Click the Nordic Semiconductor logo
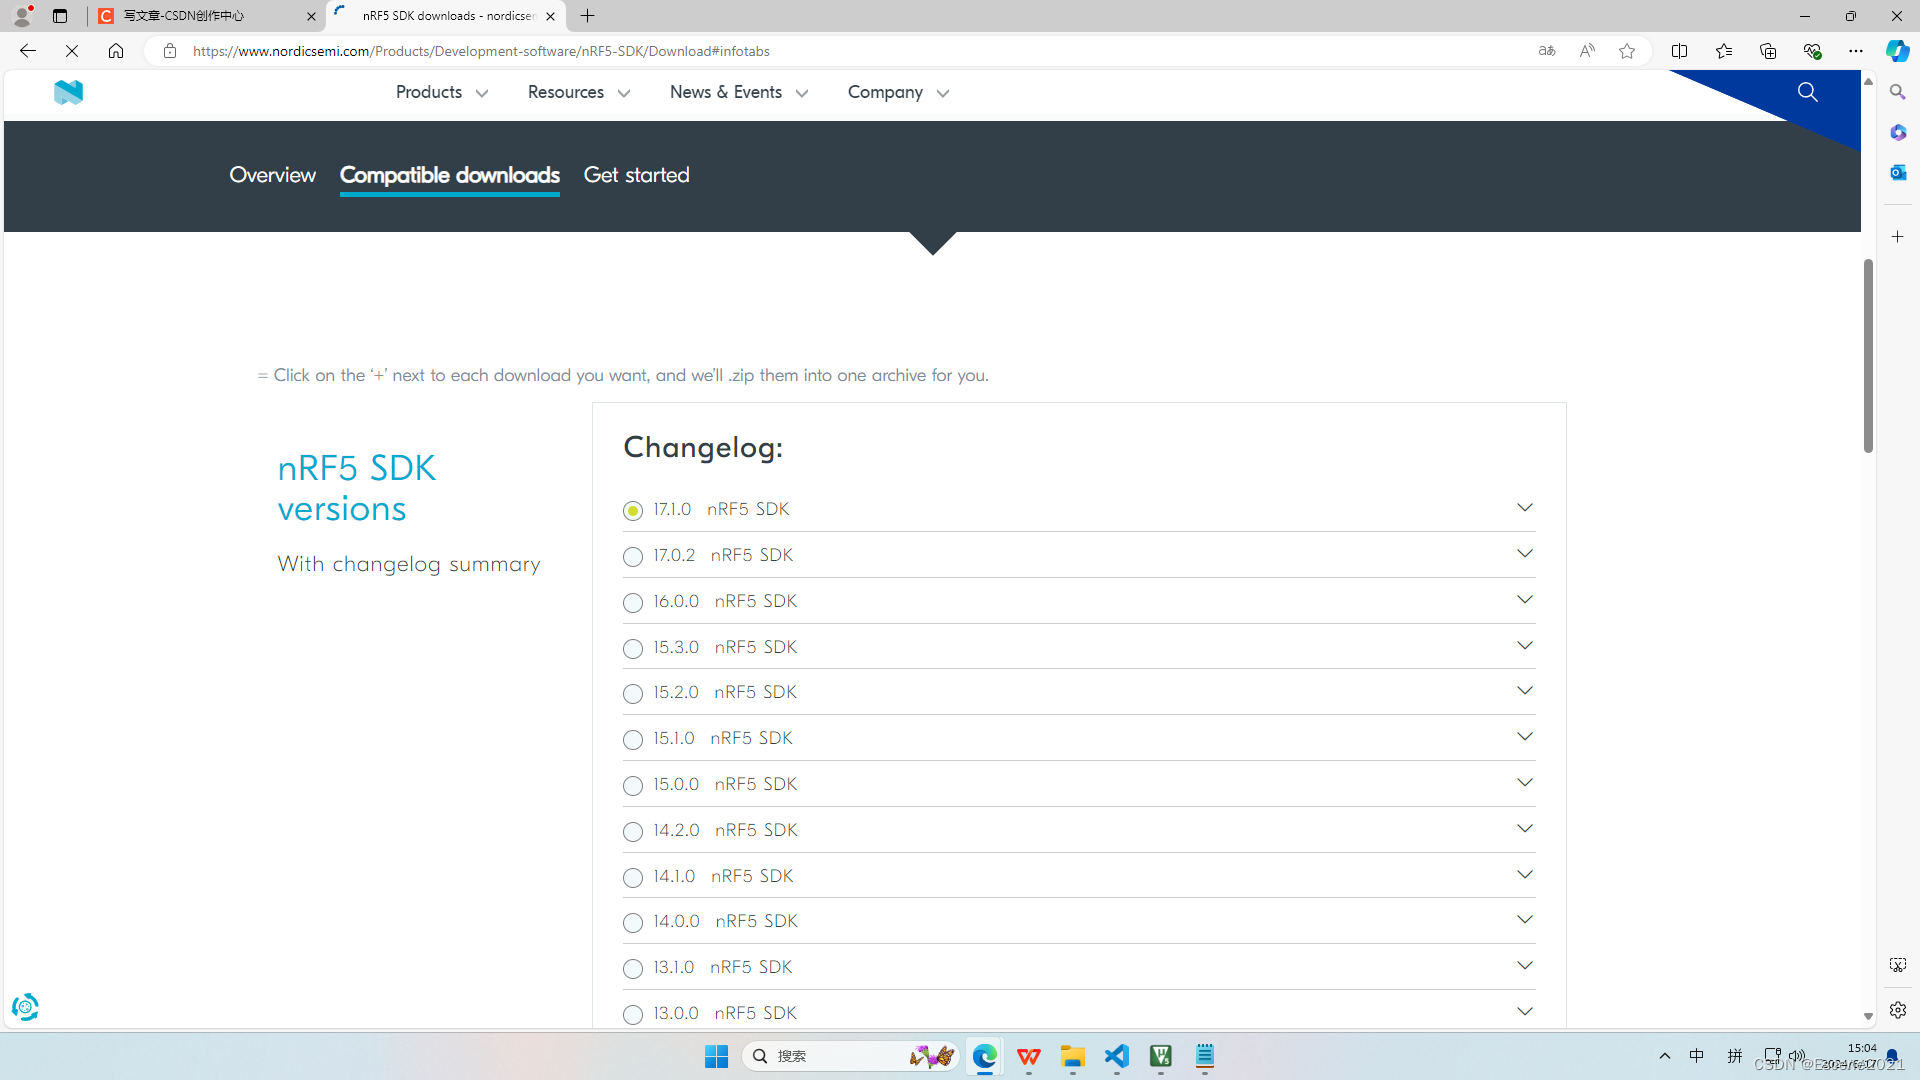Image resolution: width=1920 pixels, height=1080 pixels. [68, 92]
